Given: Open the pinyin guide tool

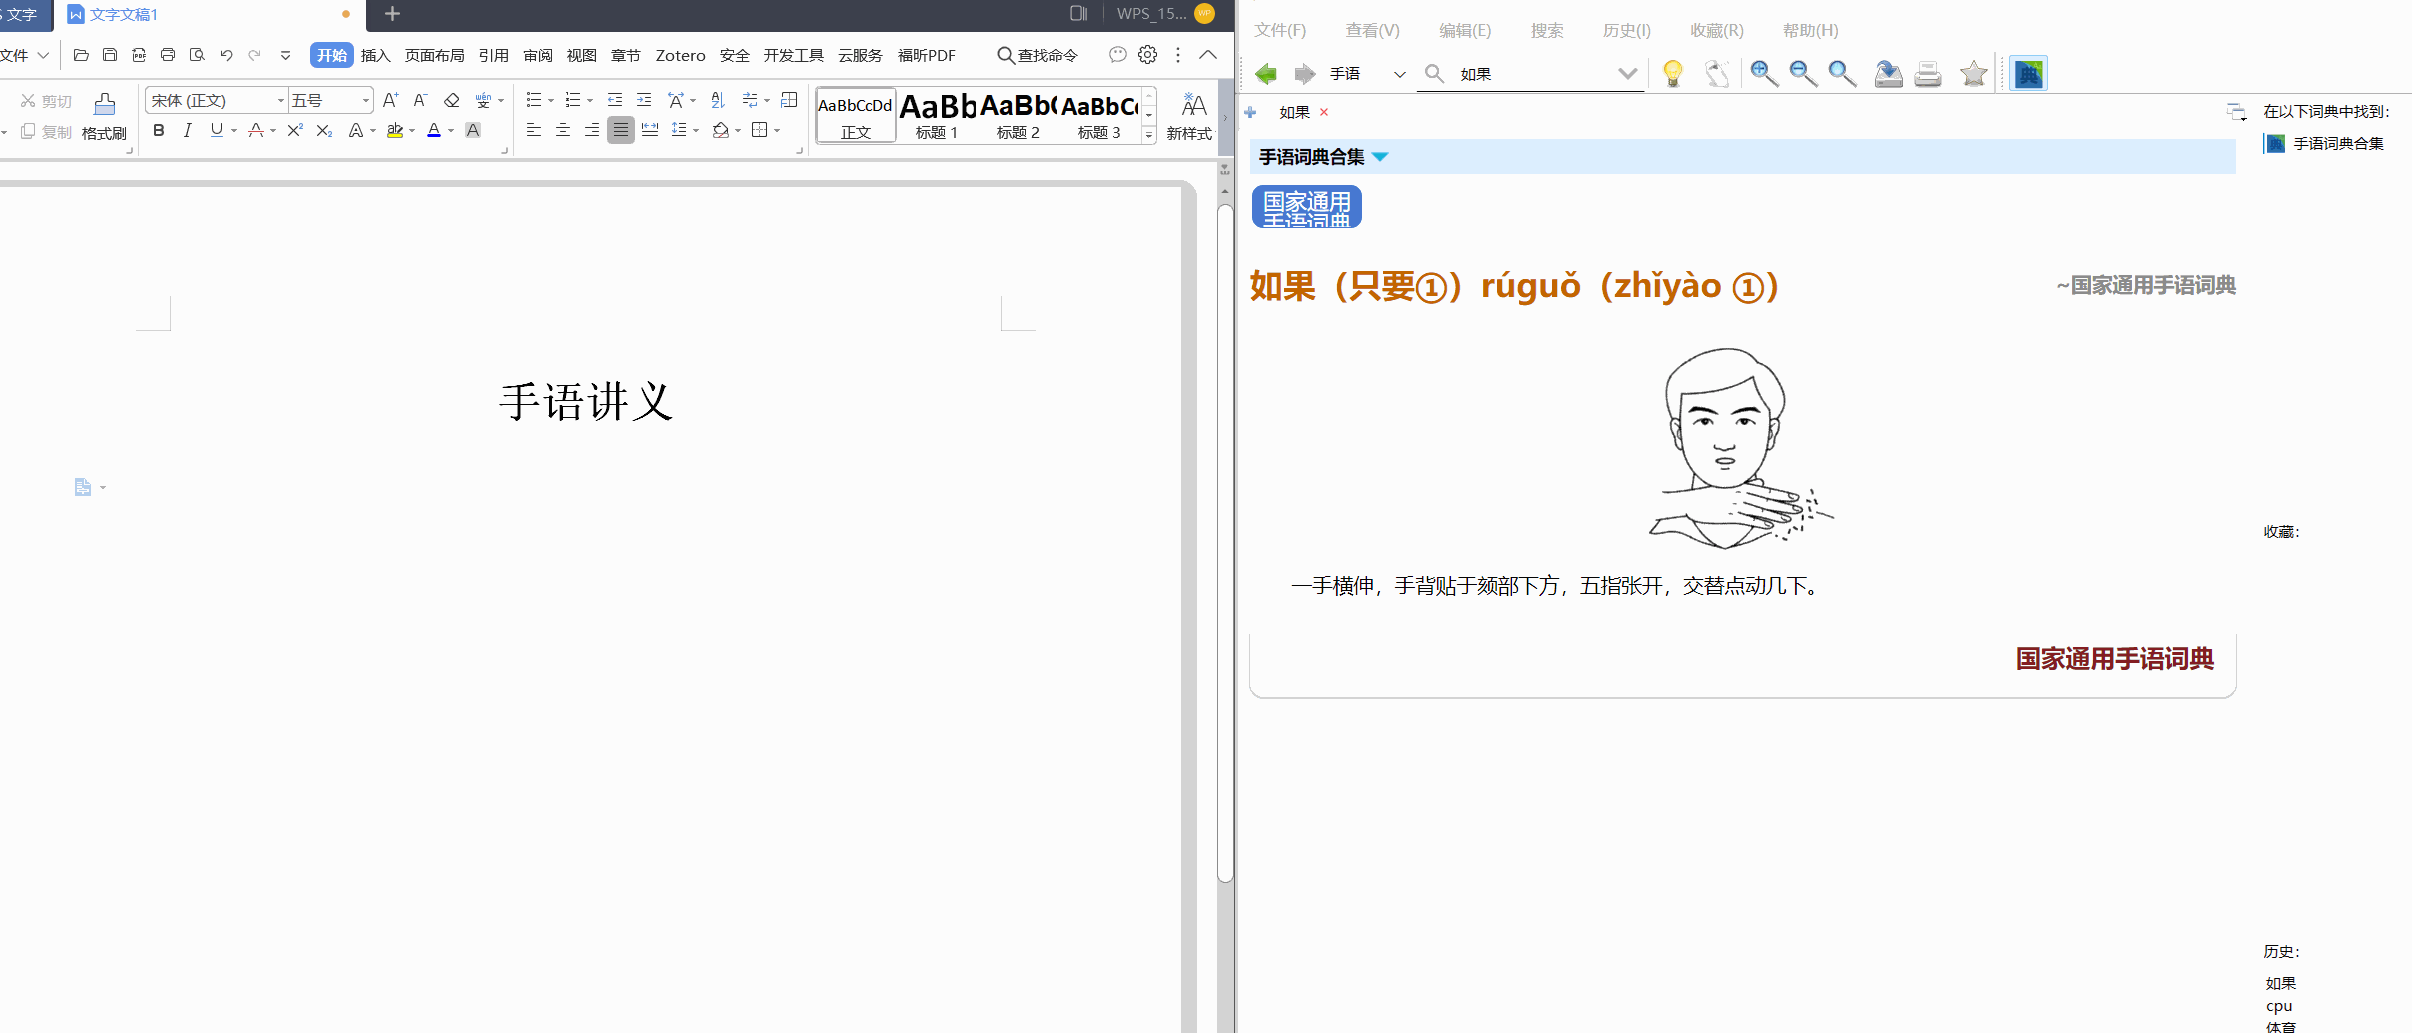Looking at the screenshot, I should [484, 100].
